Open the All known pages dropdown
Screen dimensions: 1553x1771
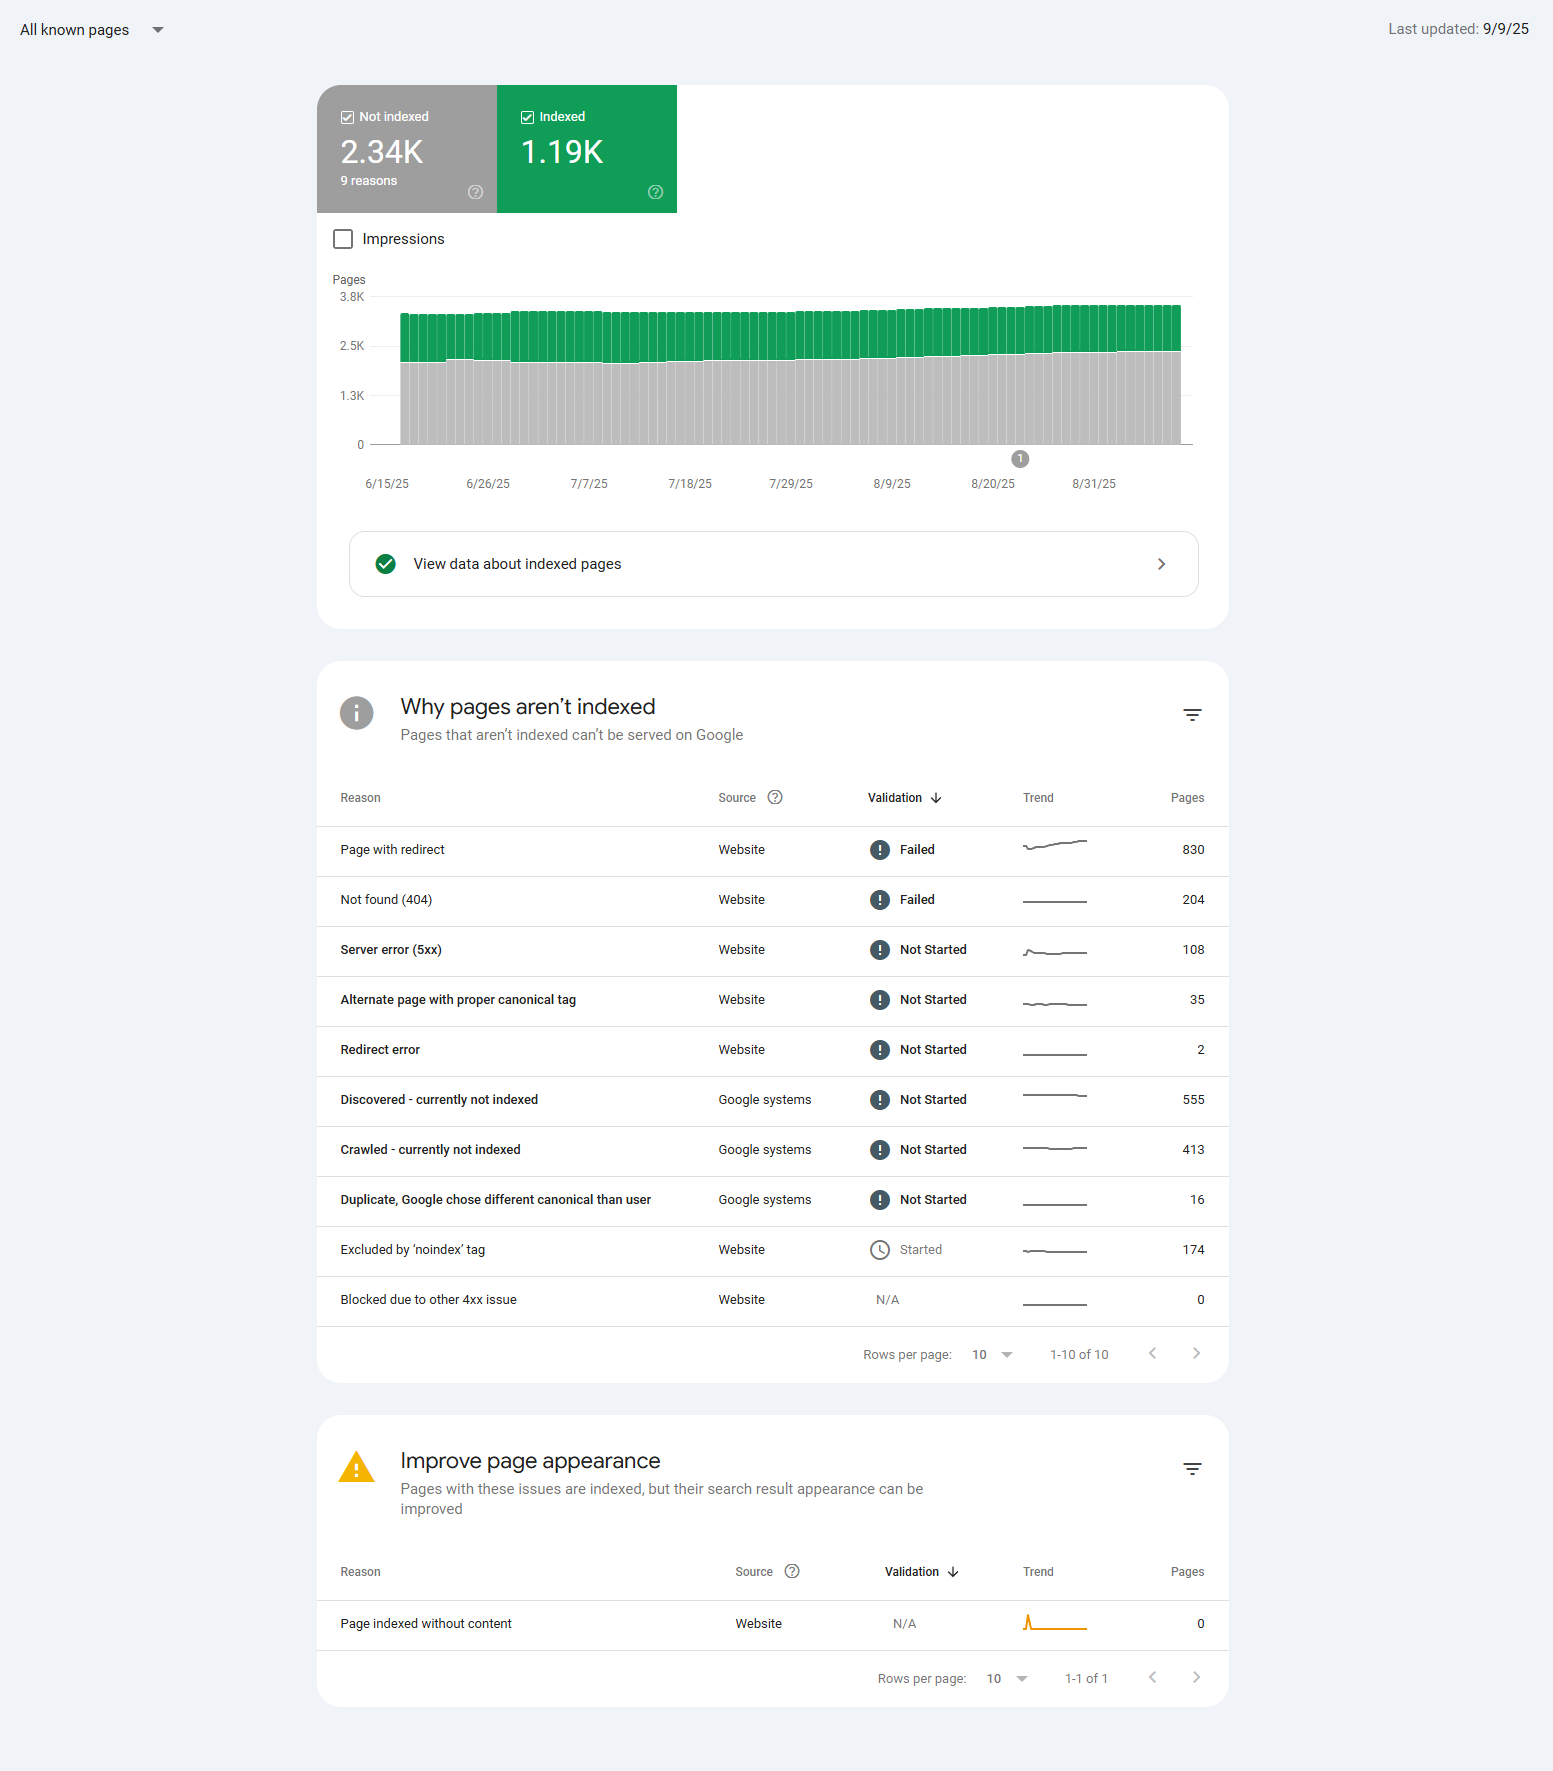pyautogui.click(x=92, y=30)
